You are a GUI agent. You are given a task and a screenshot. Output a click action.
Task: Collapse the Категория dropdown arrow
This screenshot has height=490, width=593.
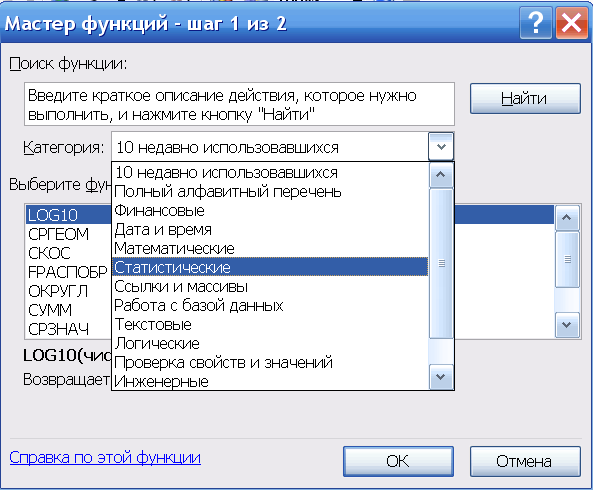tap(441, 147)
